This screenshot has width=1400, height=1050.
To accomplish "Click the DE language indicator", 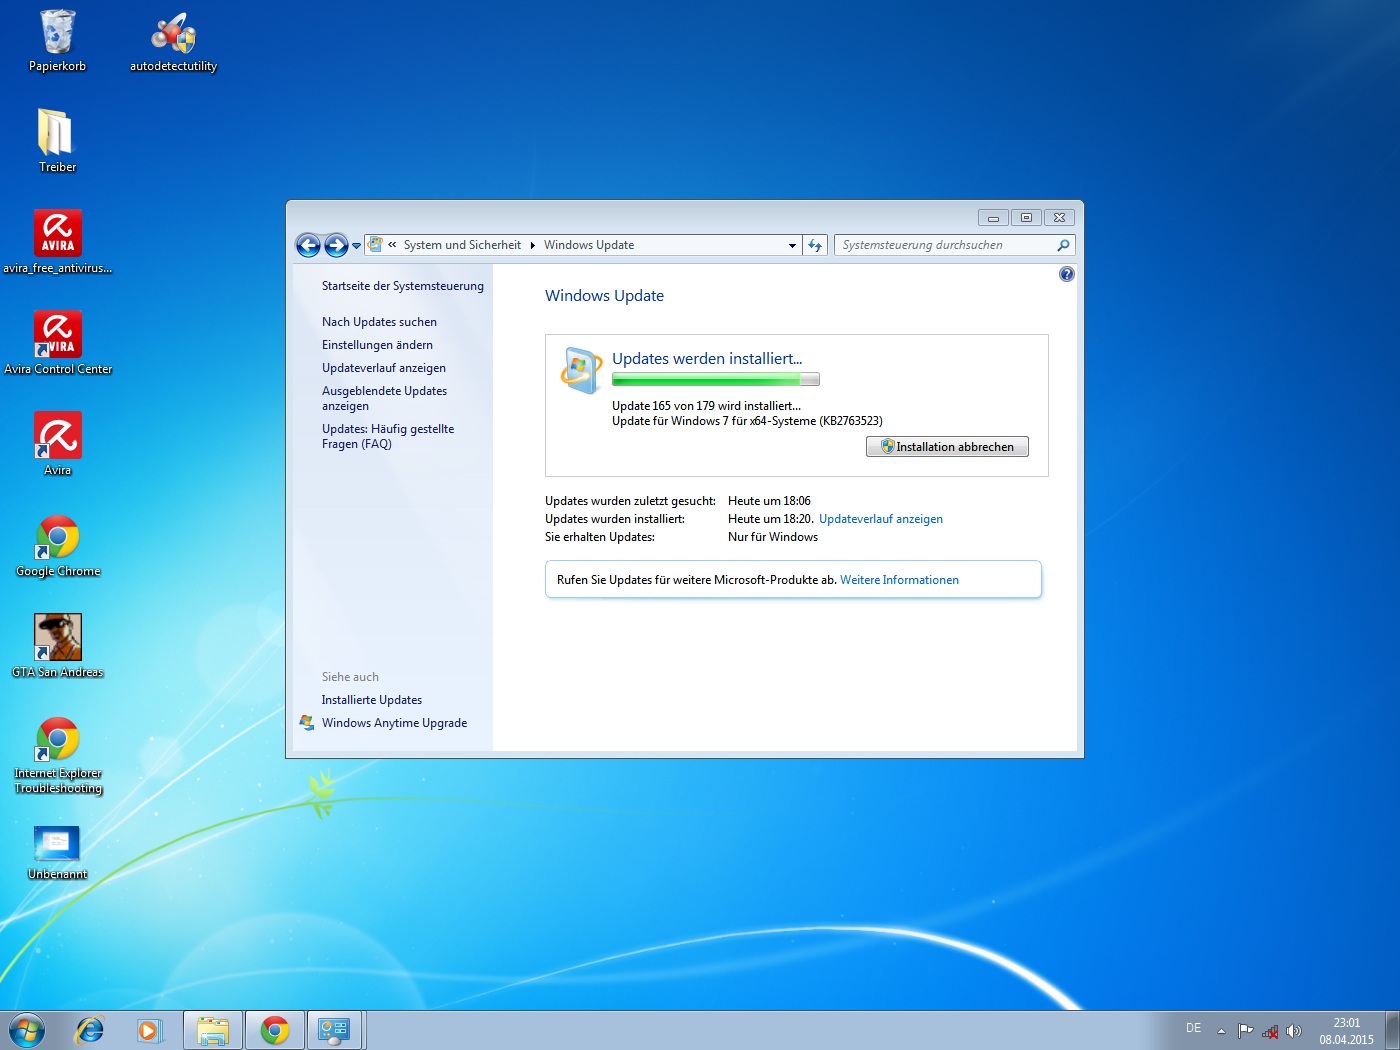I will pos(1193,1028).
